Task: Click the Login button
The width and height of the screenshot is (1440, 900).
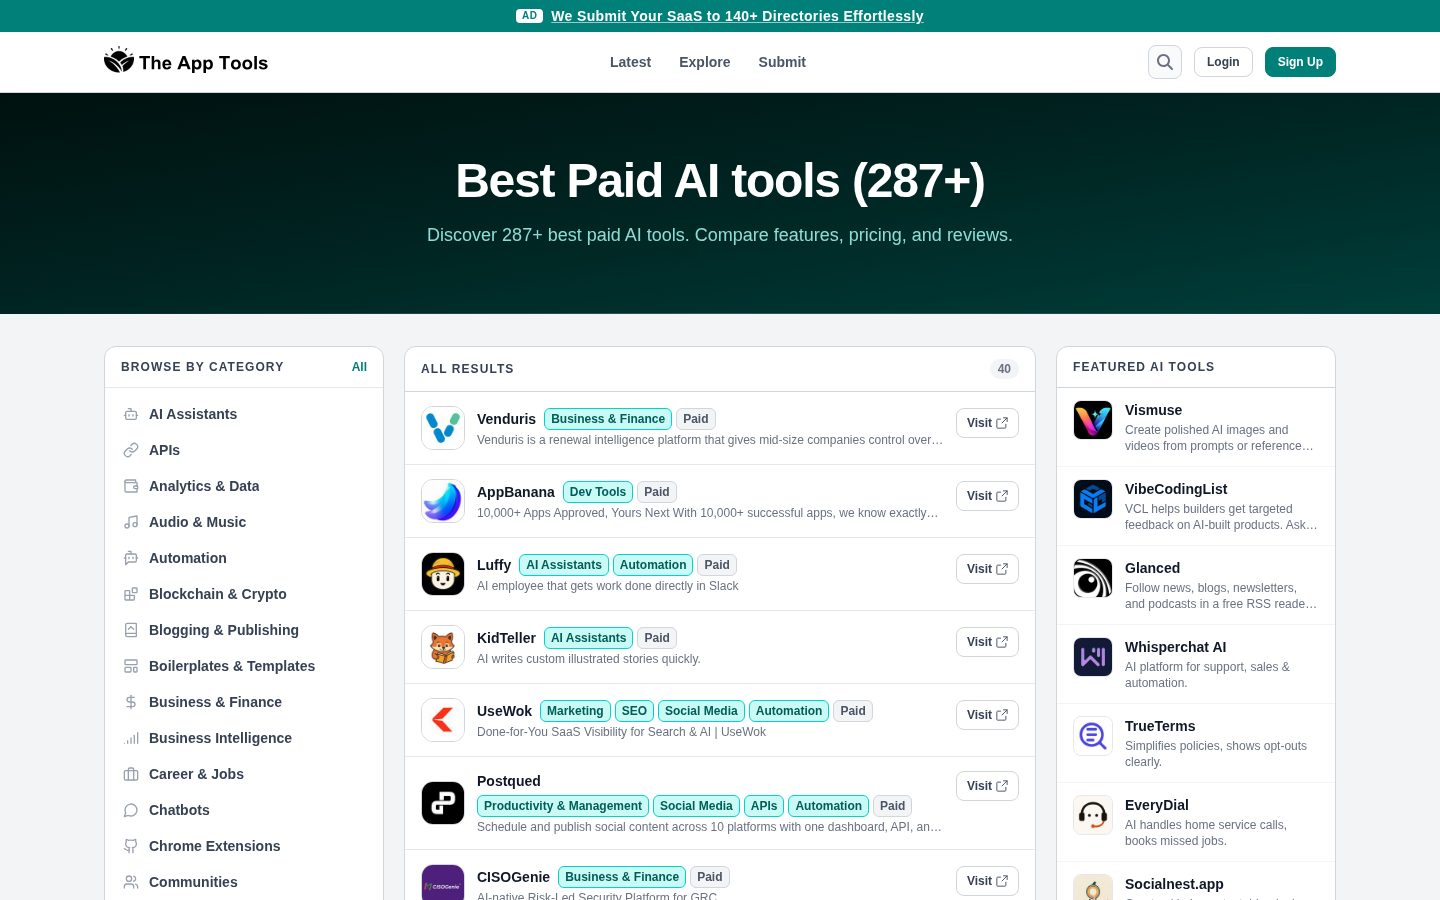Action: (1223, 62)
